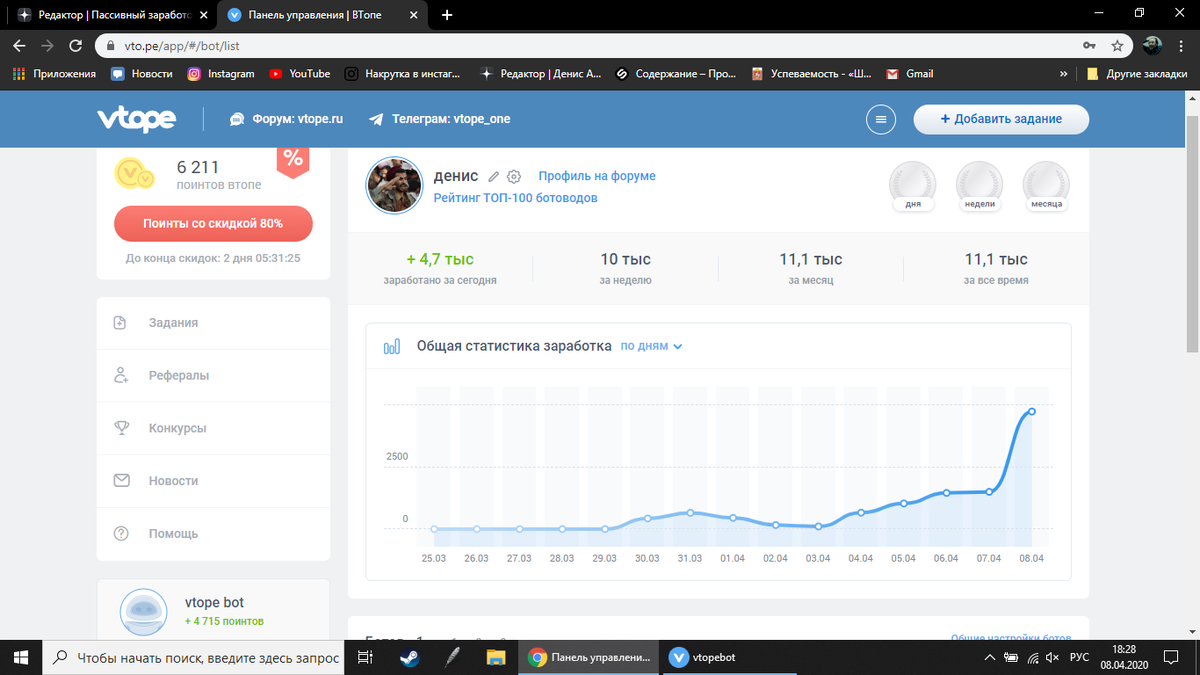Click the Windows taskbar search box
Image resolution: width=1200 pixels, height=675 pixels.
pos(194,657)
